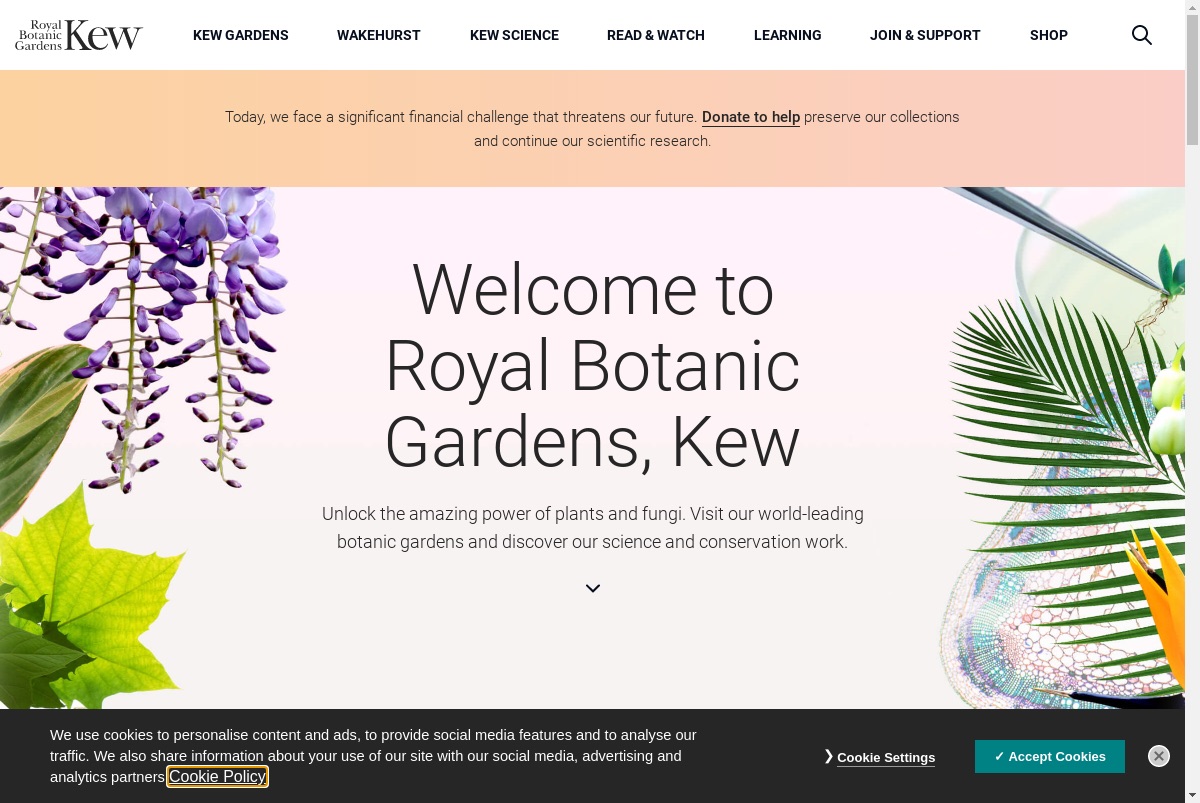
Task: Accept cookies with the green button
Action: click(x=1050, y=756)
